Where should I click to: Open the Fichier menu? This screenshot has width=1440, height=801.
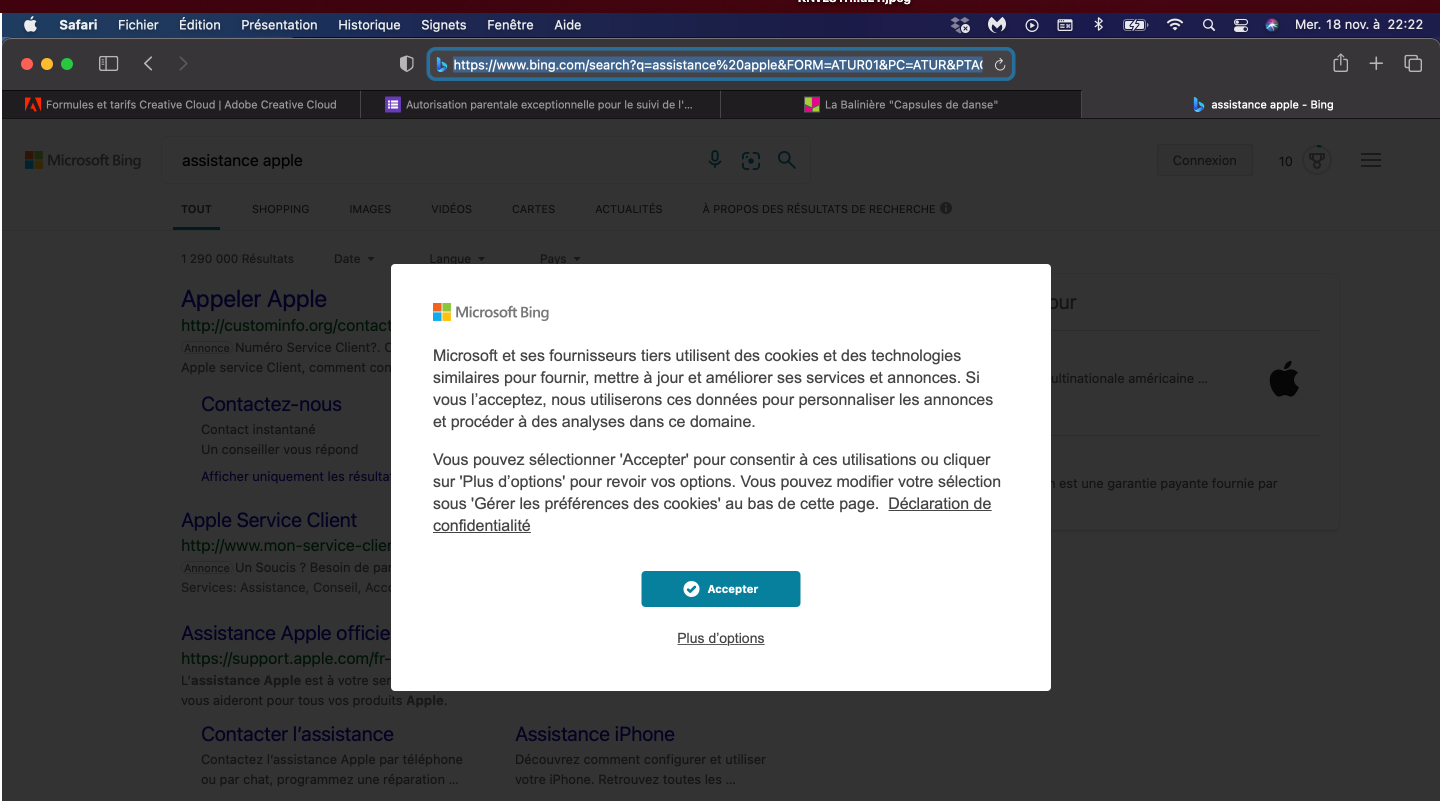(x=138, y=25)
